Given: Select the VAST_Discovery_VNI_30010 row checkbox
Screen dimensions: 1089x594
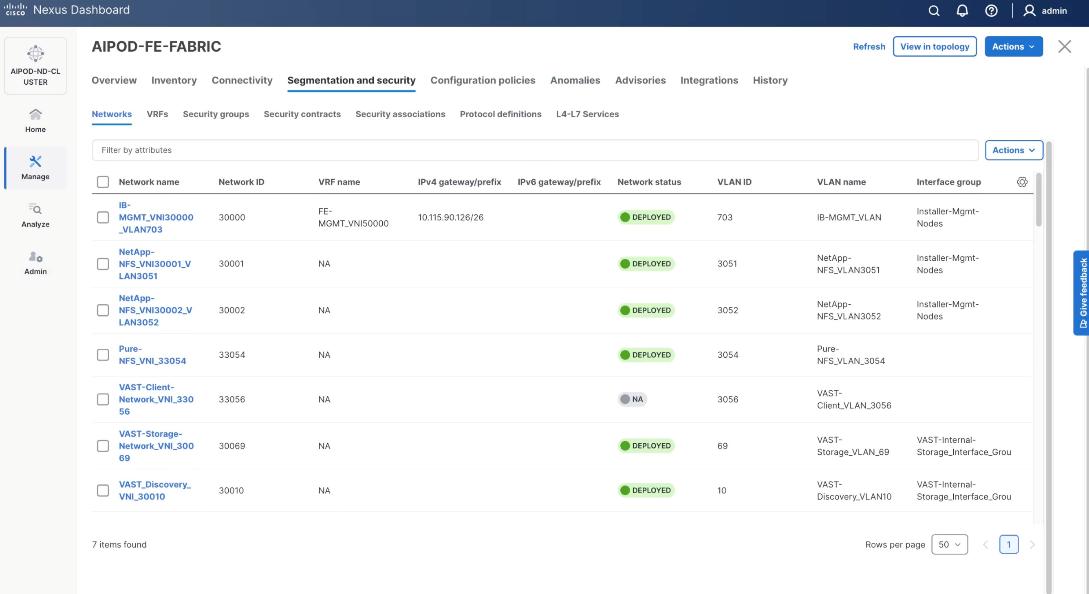Looking at the screenshot, I should tap(103, 490).
